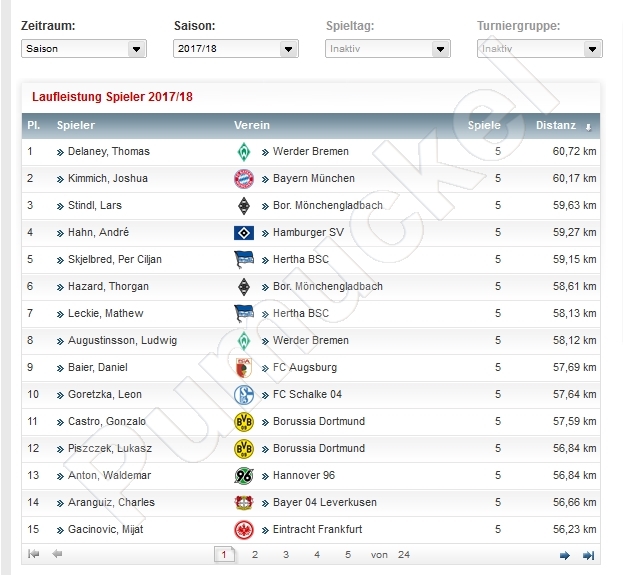Click the Werder Bremen crest beside Delaney
623x575 pixels.
pyautogui.click(x=244, y=152)
